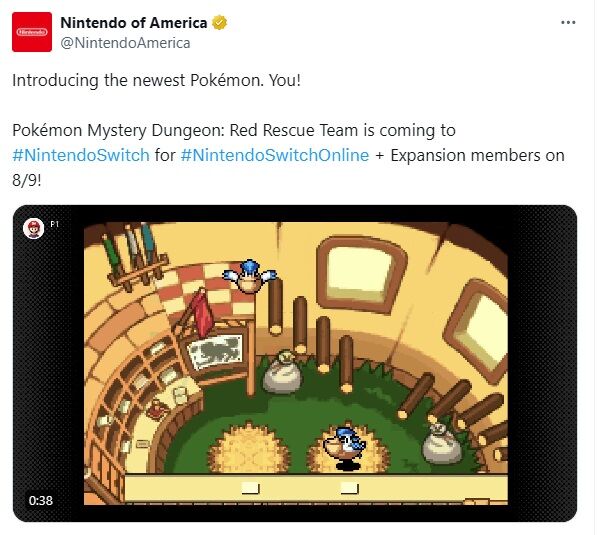
Task: Click the upper window in the game room
Action: (361, 274)
